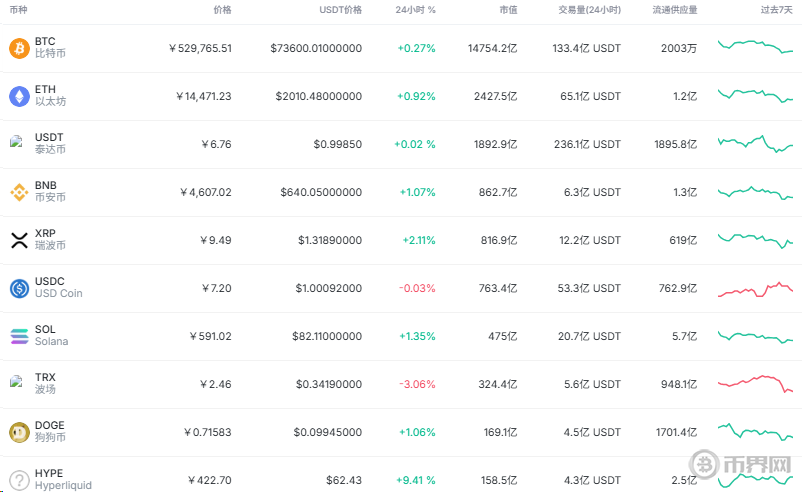Click the red USDC 7-day sparkline chart
Image resolution: width=802 pixels, height=492 pixels.
click(x=755, y=289)
